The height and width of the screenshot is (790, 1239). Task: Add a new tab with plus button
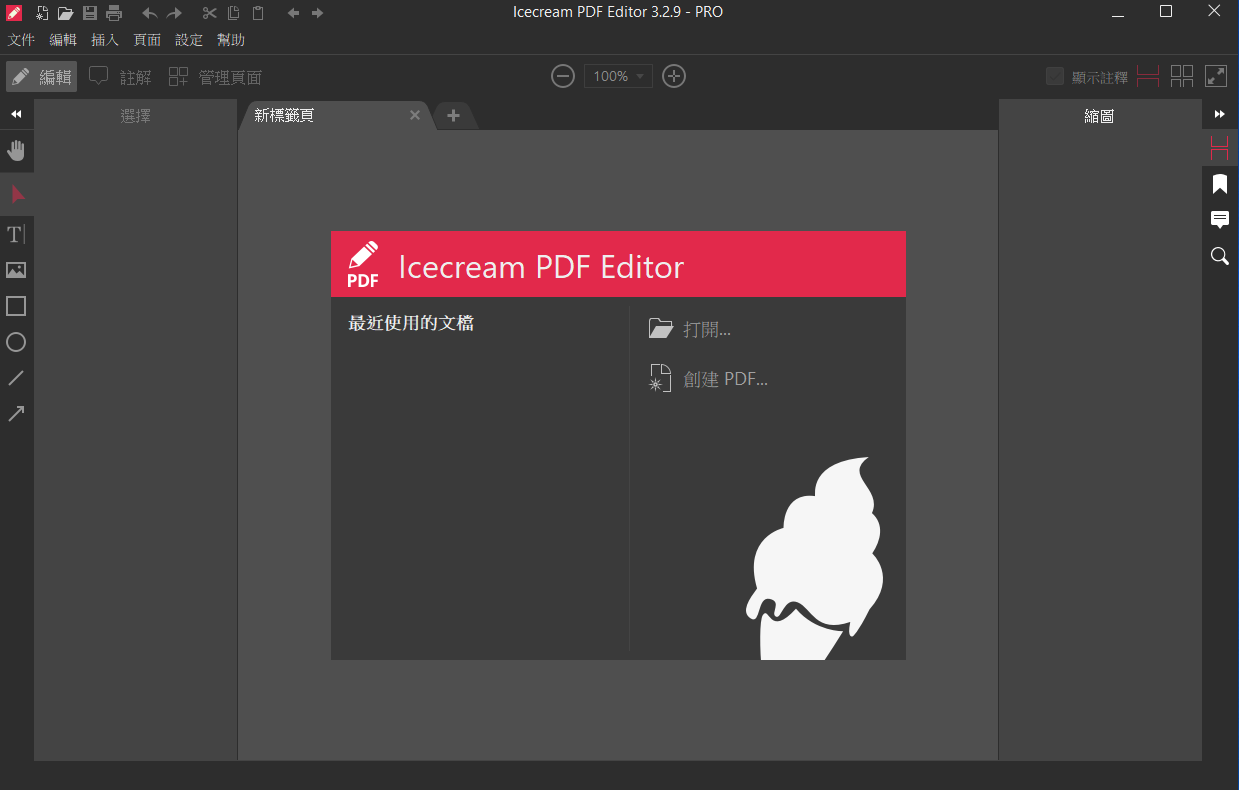[x=453, y=116]
